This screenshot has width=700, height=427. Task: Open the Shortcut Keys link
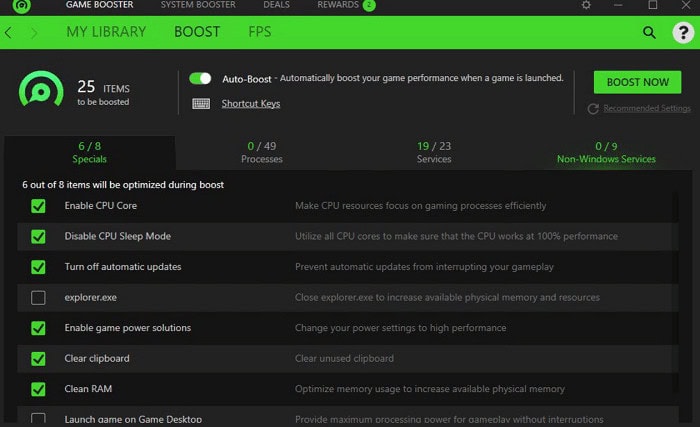coord(251,104)
